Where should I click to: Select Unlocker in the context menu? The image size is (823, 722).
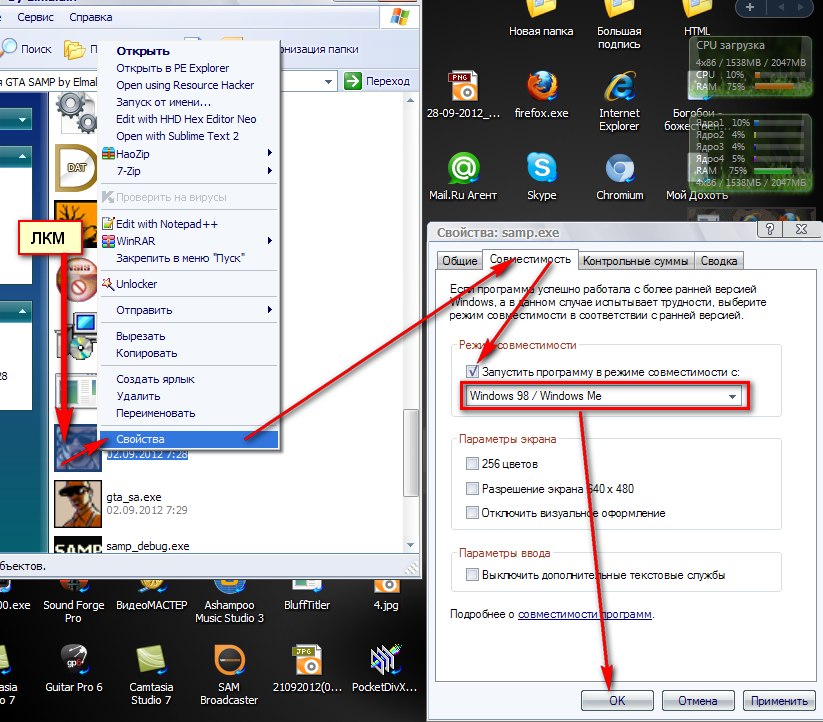click(189, 284)
